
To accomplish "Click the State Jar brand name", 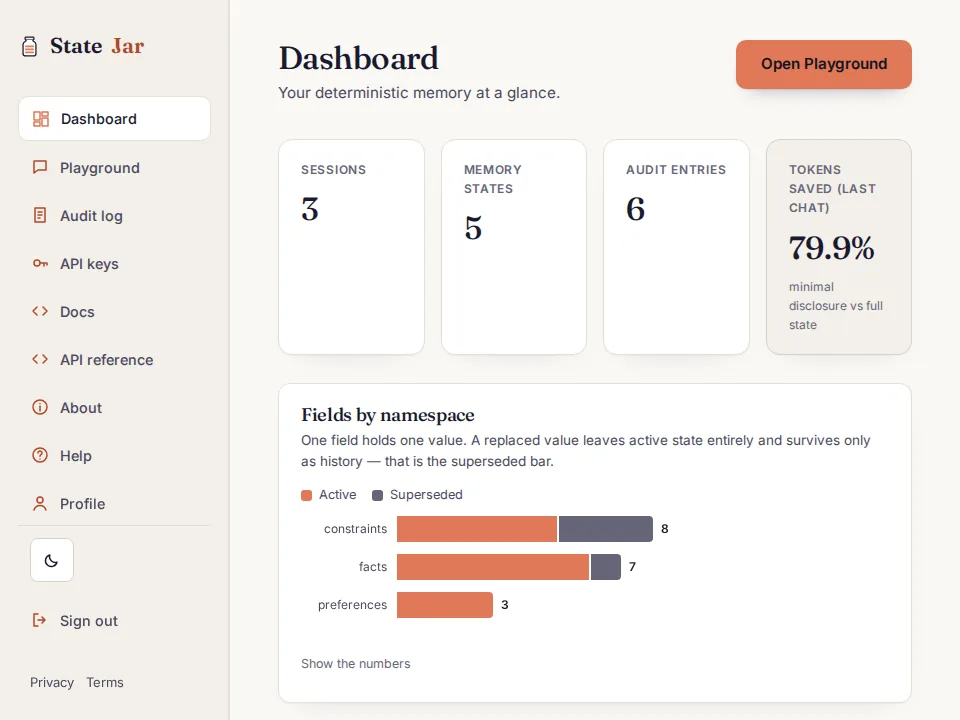I will tap(97, 46).
